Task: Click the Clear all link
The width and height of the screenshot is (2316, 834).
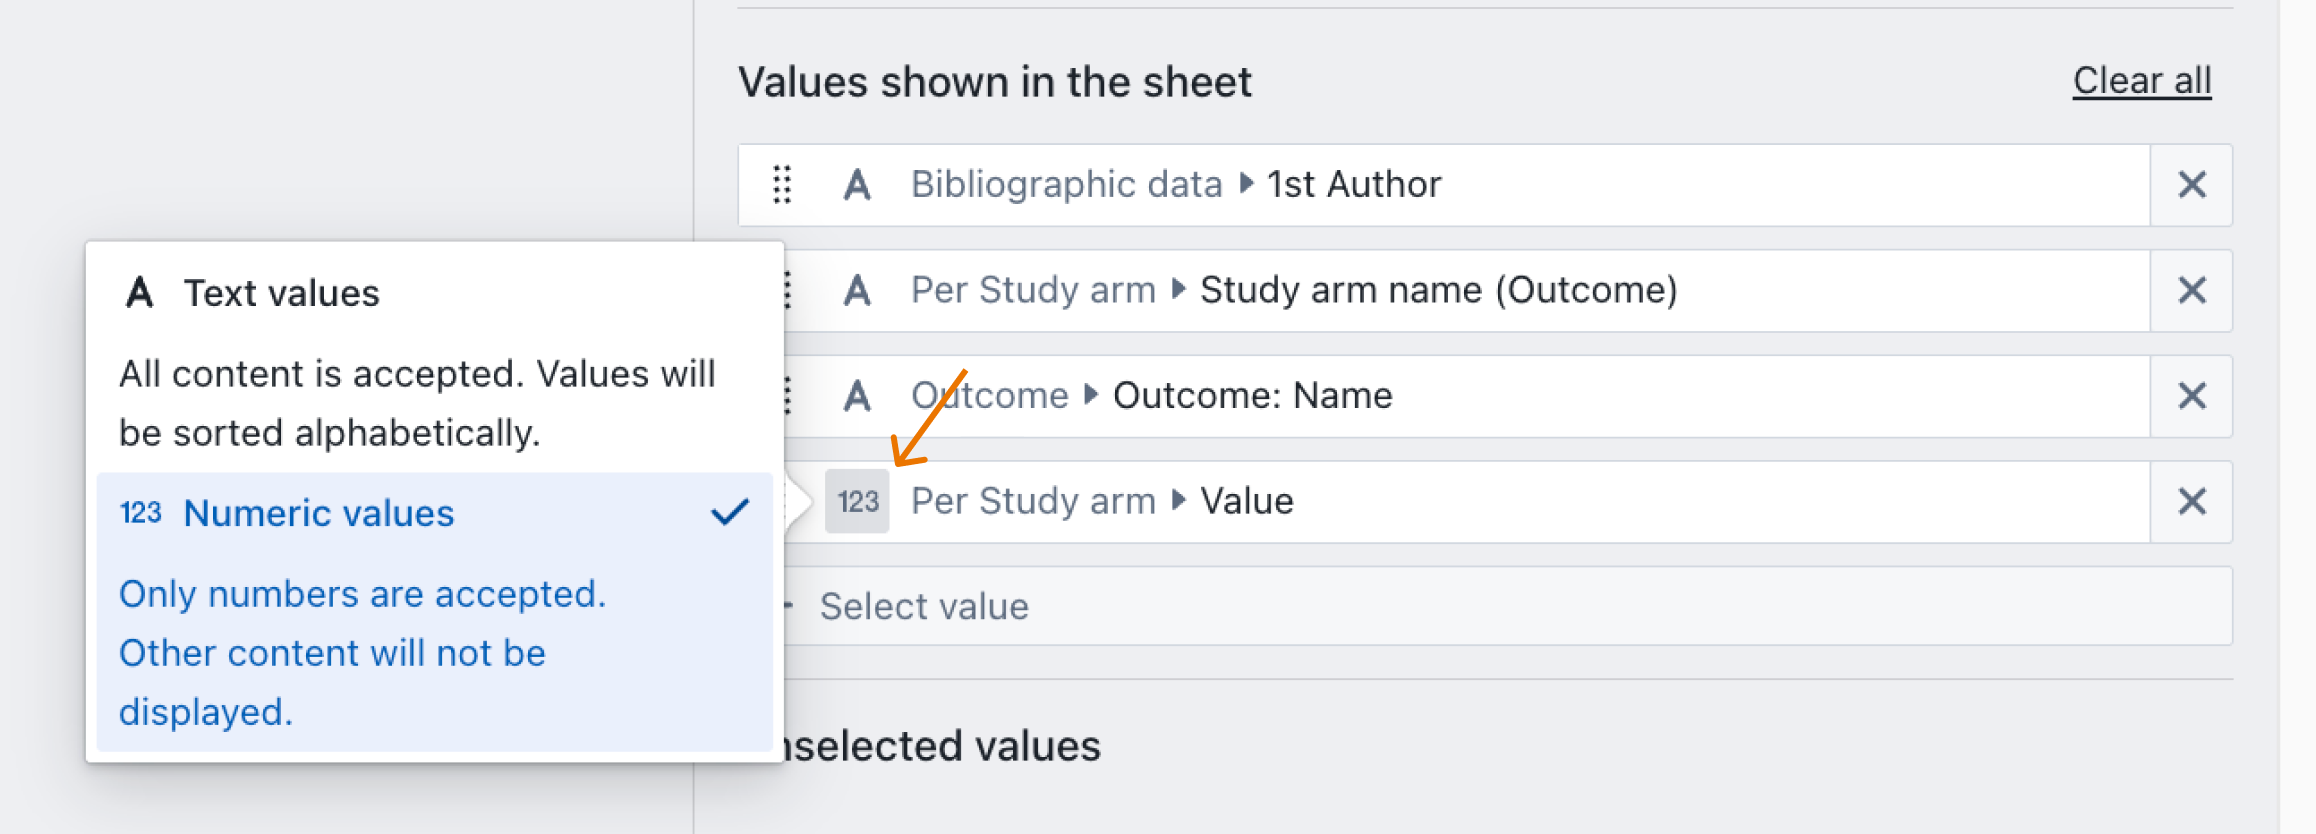Action: pyautogui.click(x=2141, y=81)
